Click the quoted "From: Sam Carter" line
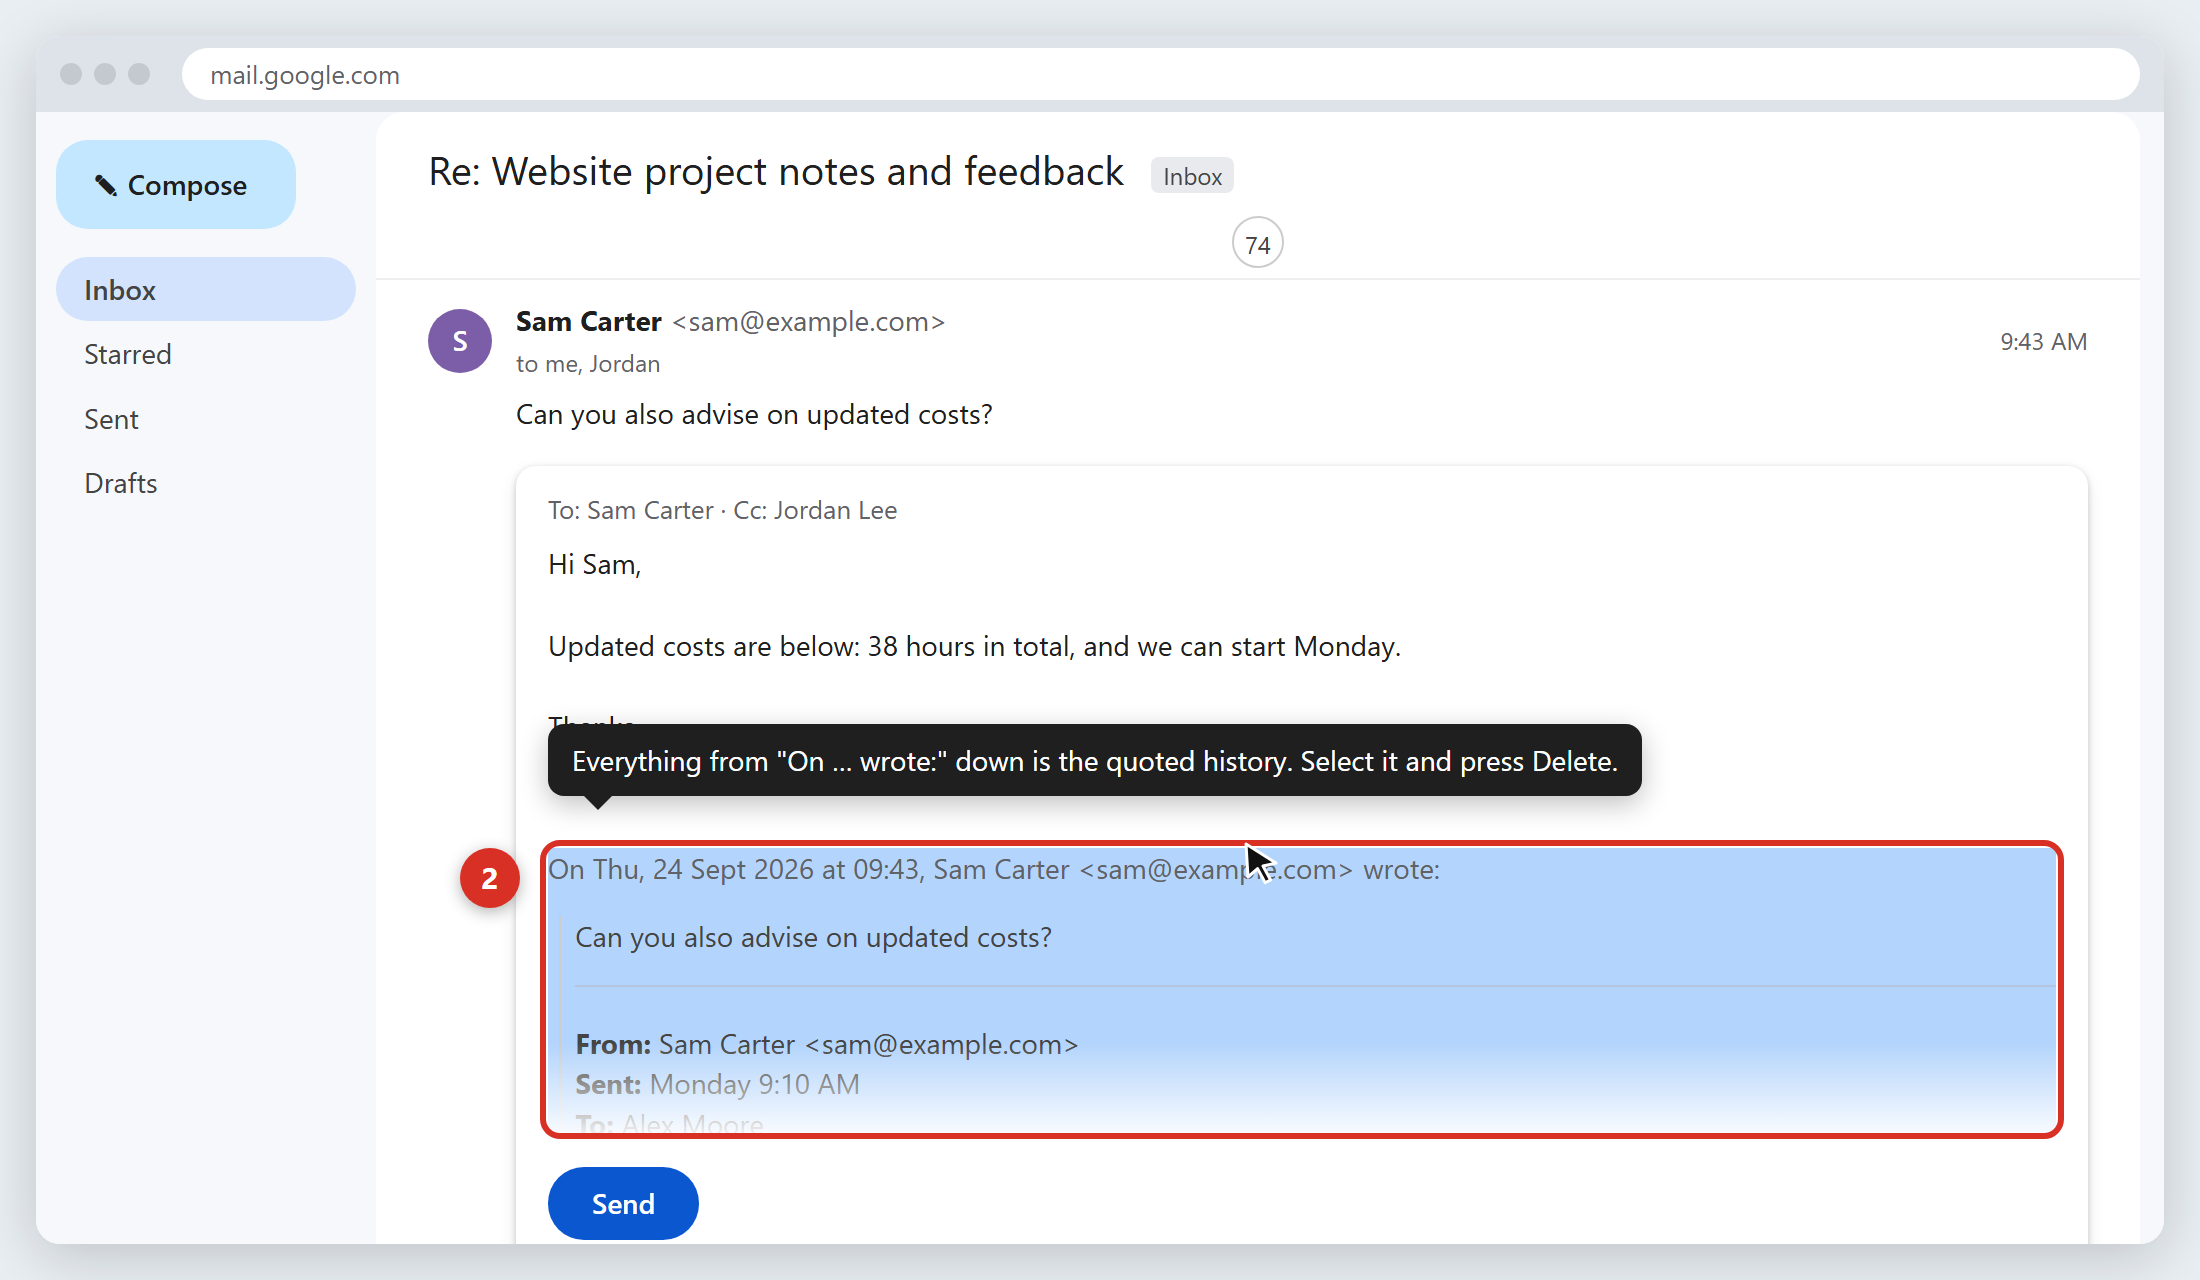Viewport: 2200px width, 1280px height. [827, 1045]
